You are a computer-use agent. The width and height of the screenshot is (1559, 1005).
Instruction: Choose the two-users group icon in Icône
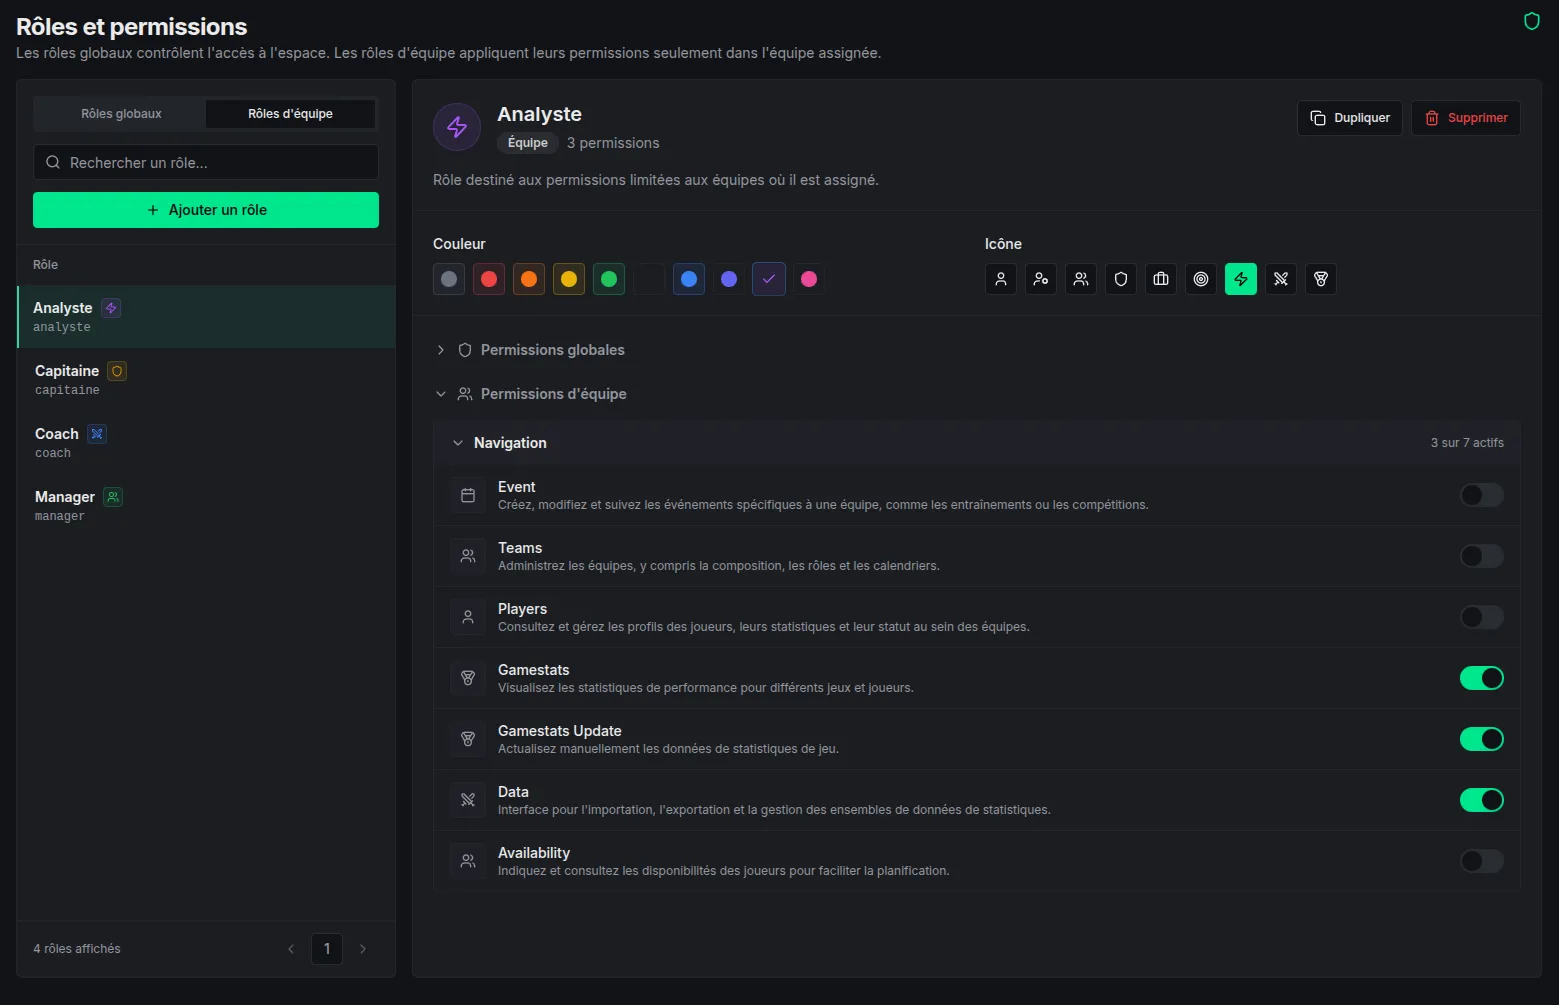pos(1081,279)
